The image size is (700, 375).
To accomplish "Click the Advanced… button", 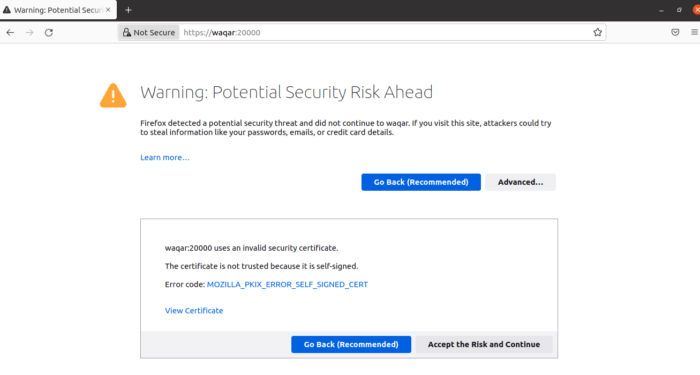I will coord(521,182).
